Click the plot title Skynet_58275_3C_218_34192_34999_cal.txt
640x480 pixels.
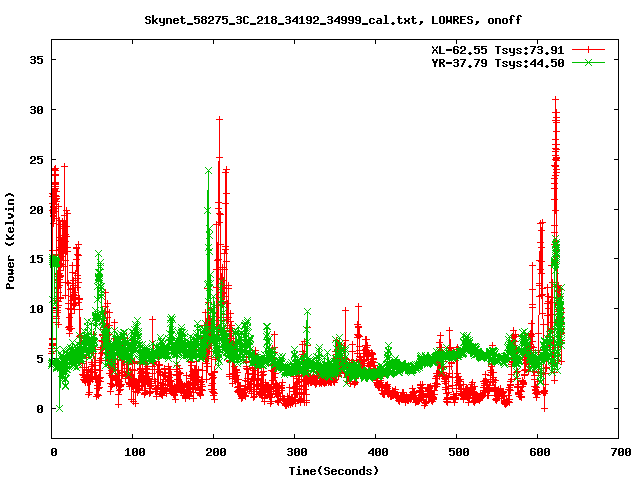tap(333, 20)
